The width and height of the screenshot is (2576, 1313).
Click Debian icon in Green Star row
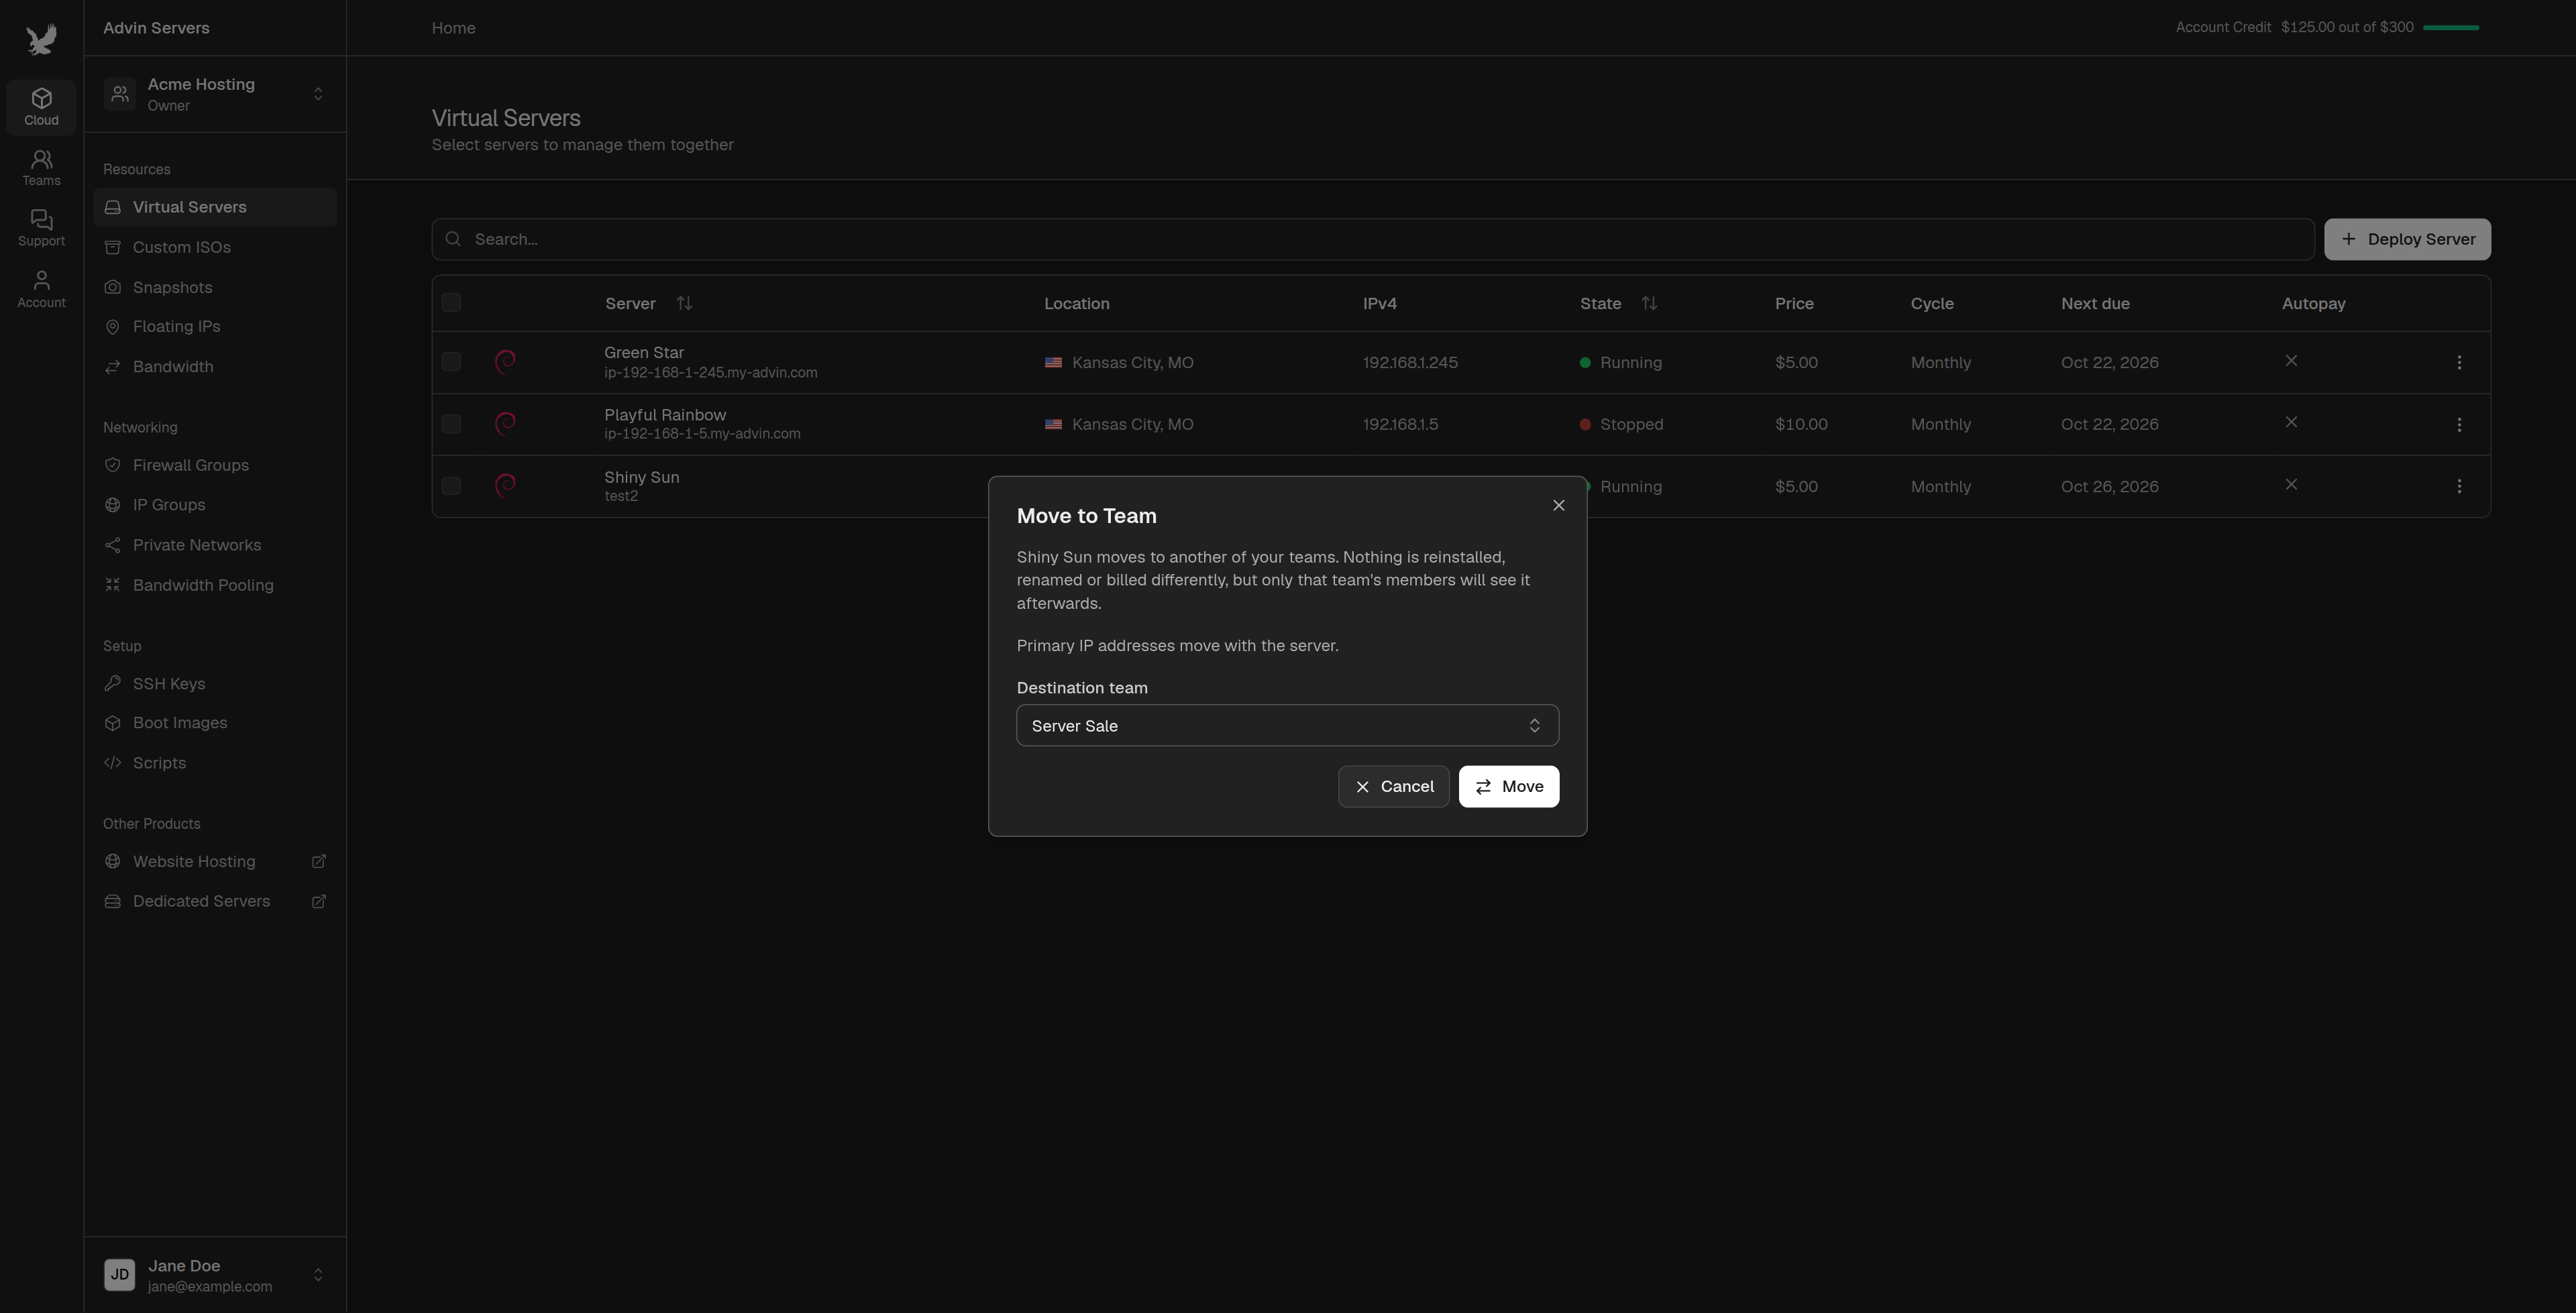click(x=506, y=362)
